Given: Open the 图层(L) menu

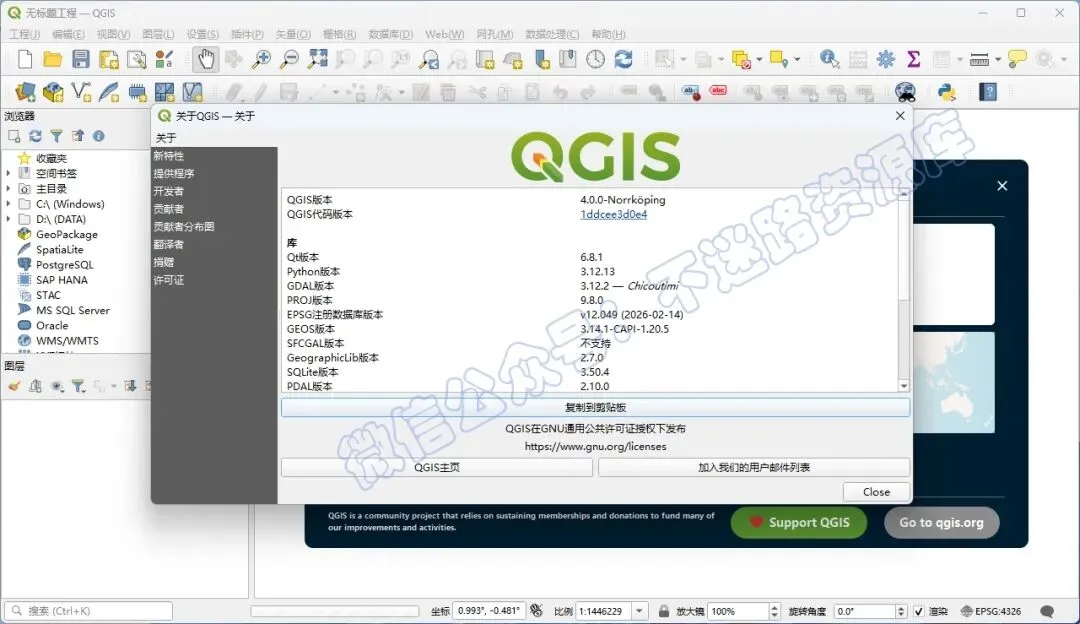Looking at the screenshot, I should tap(158, 34).
